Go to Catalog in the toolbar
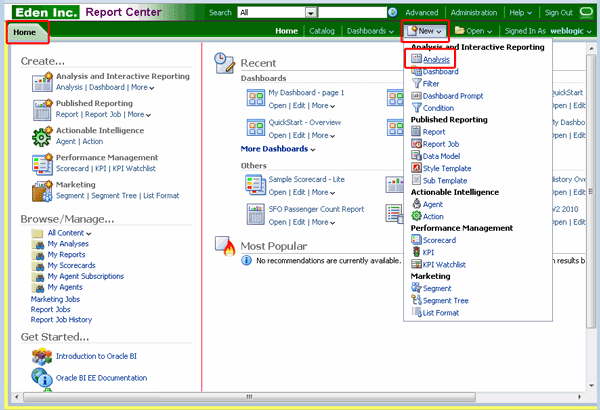The image size is (600, 410). click(321, 31)
